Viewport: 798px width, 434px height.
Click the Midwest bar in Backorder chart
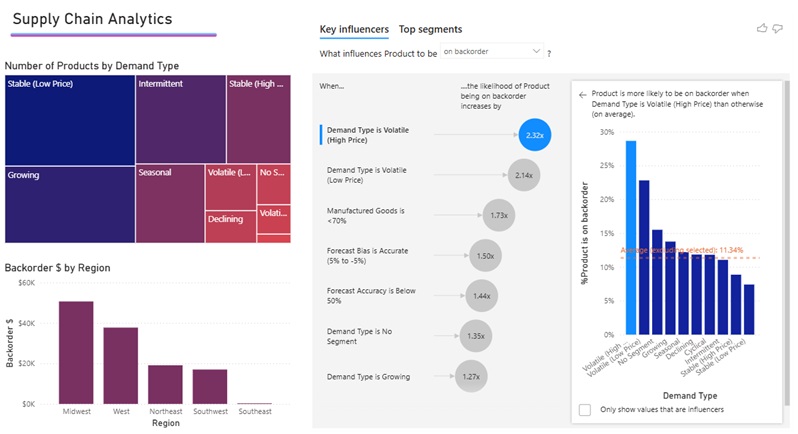click(x=76, y=352)
